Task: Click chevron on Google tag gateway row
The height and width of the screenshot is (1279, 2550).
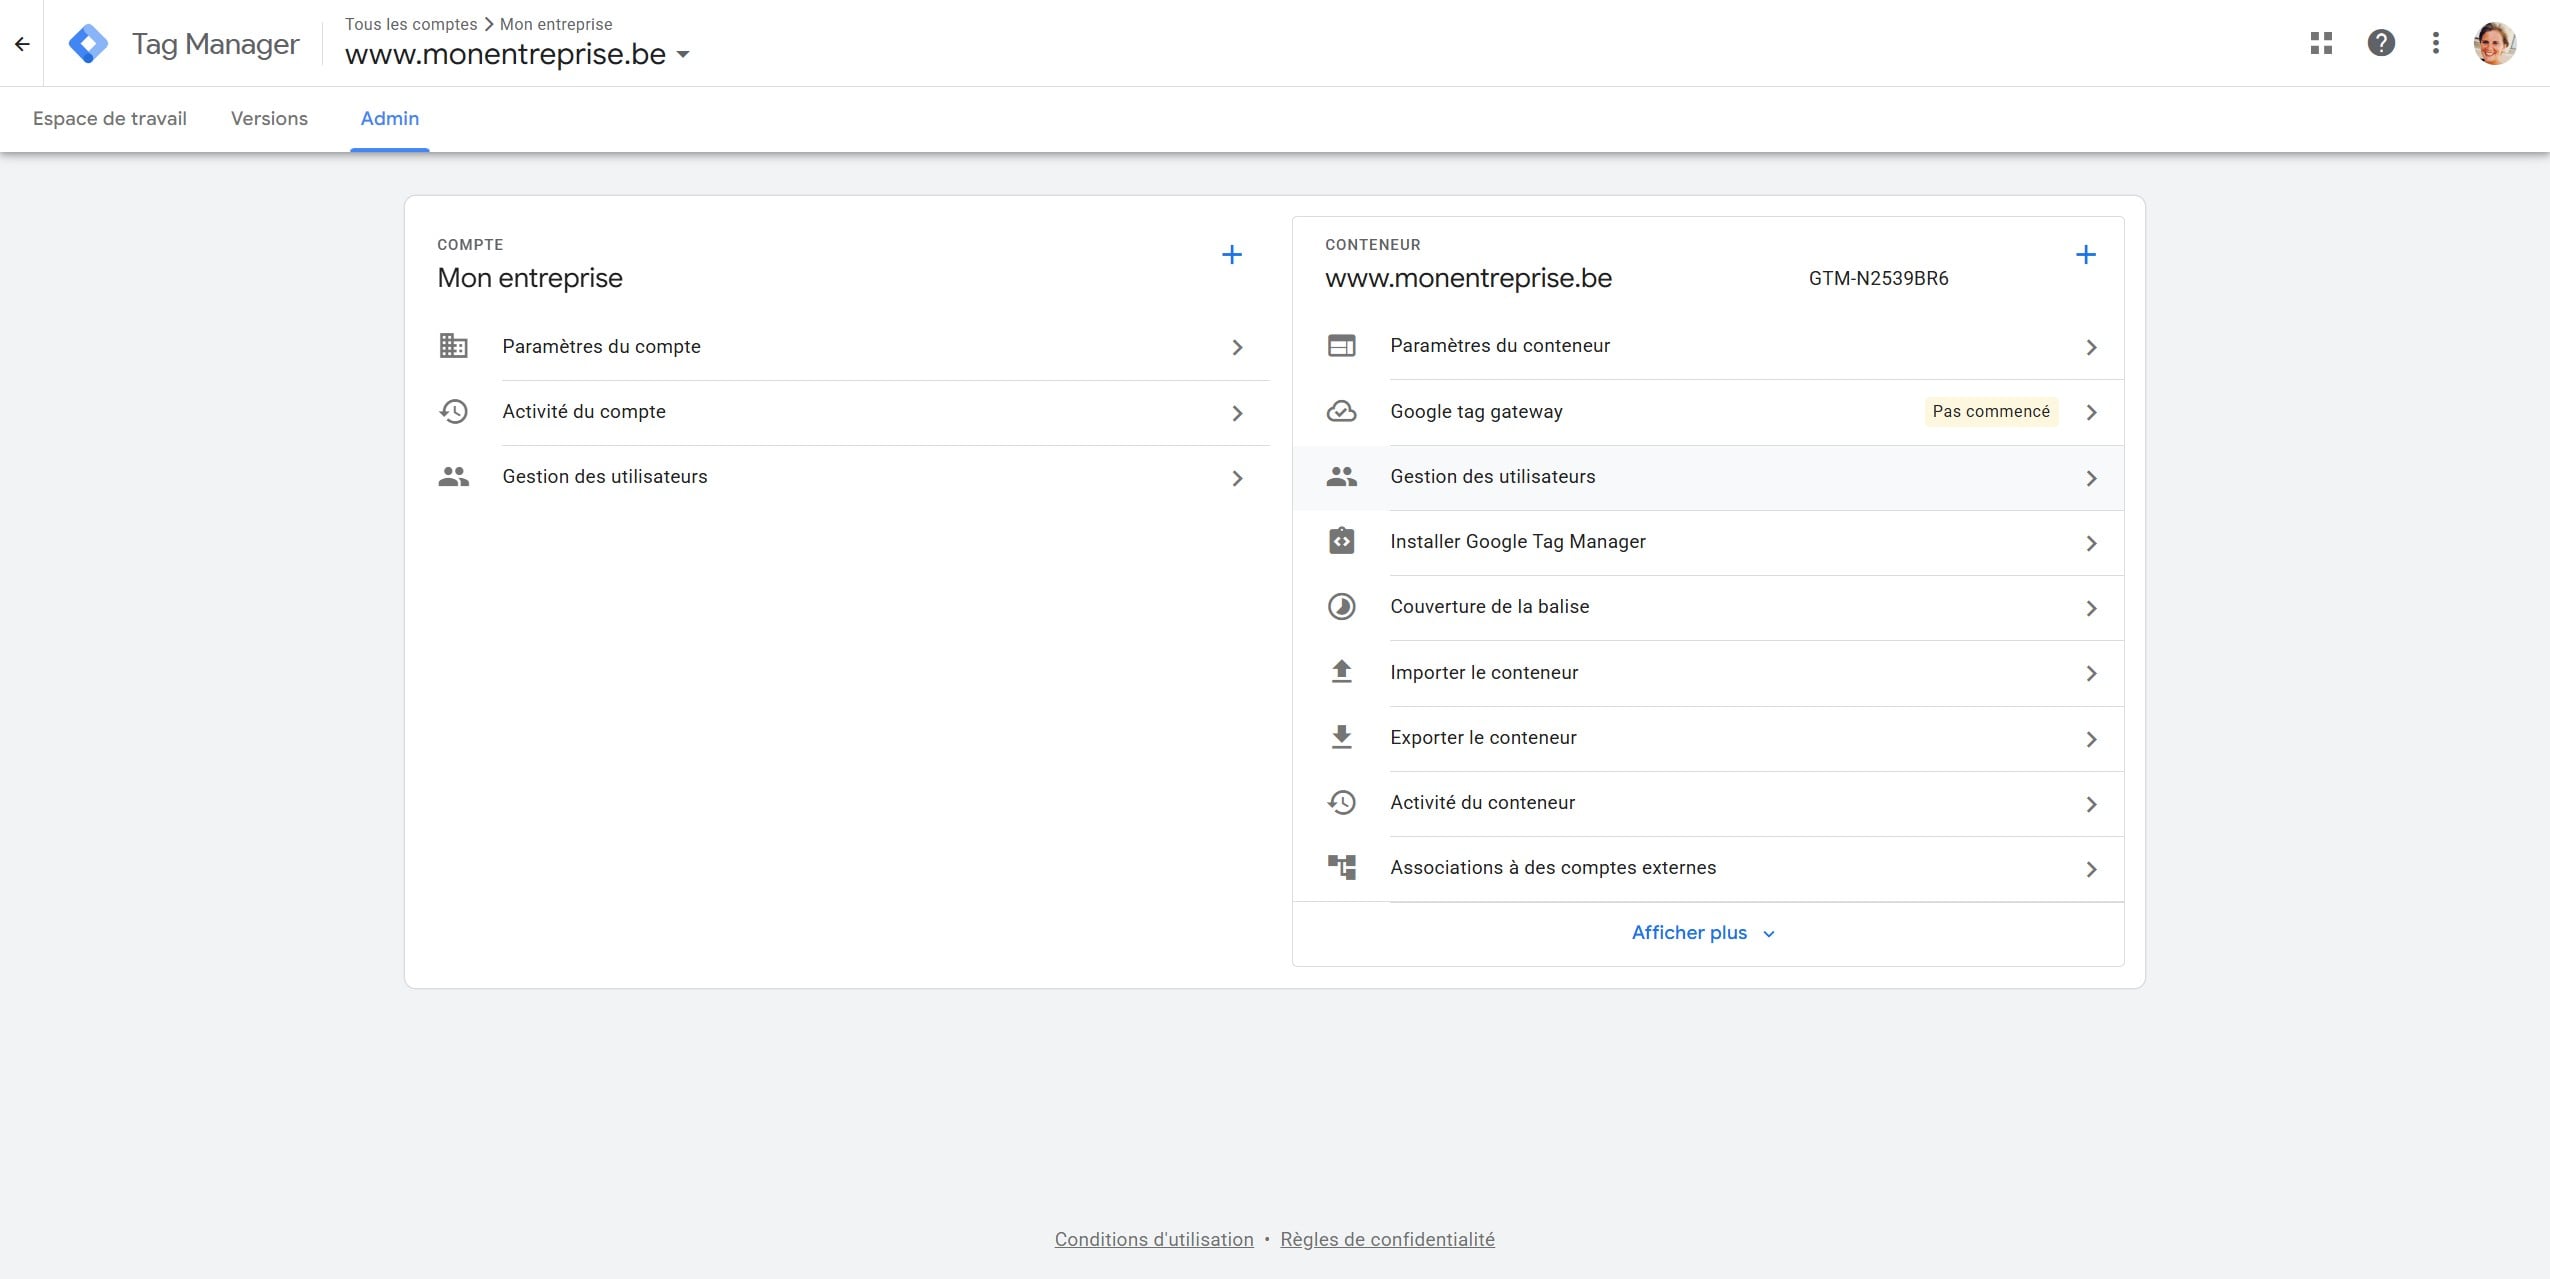Action: coord(2091,412)
